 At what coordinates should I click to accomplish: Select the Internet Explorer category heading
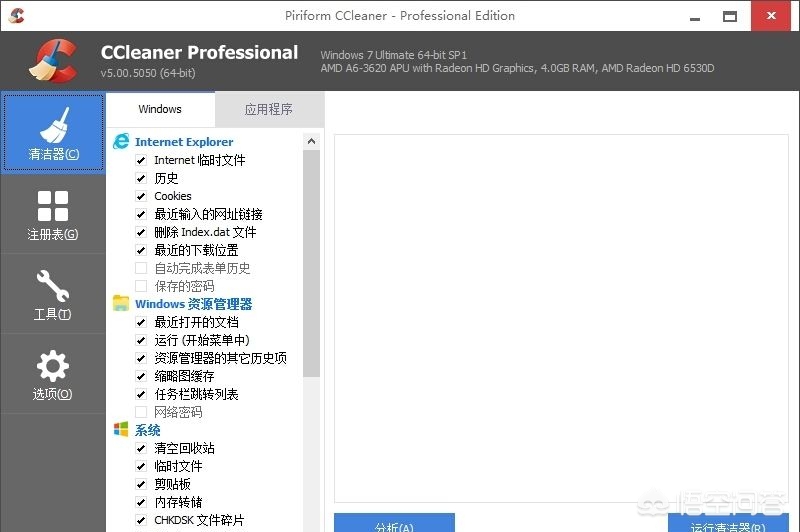[184, 142]
